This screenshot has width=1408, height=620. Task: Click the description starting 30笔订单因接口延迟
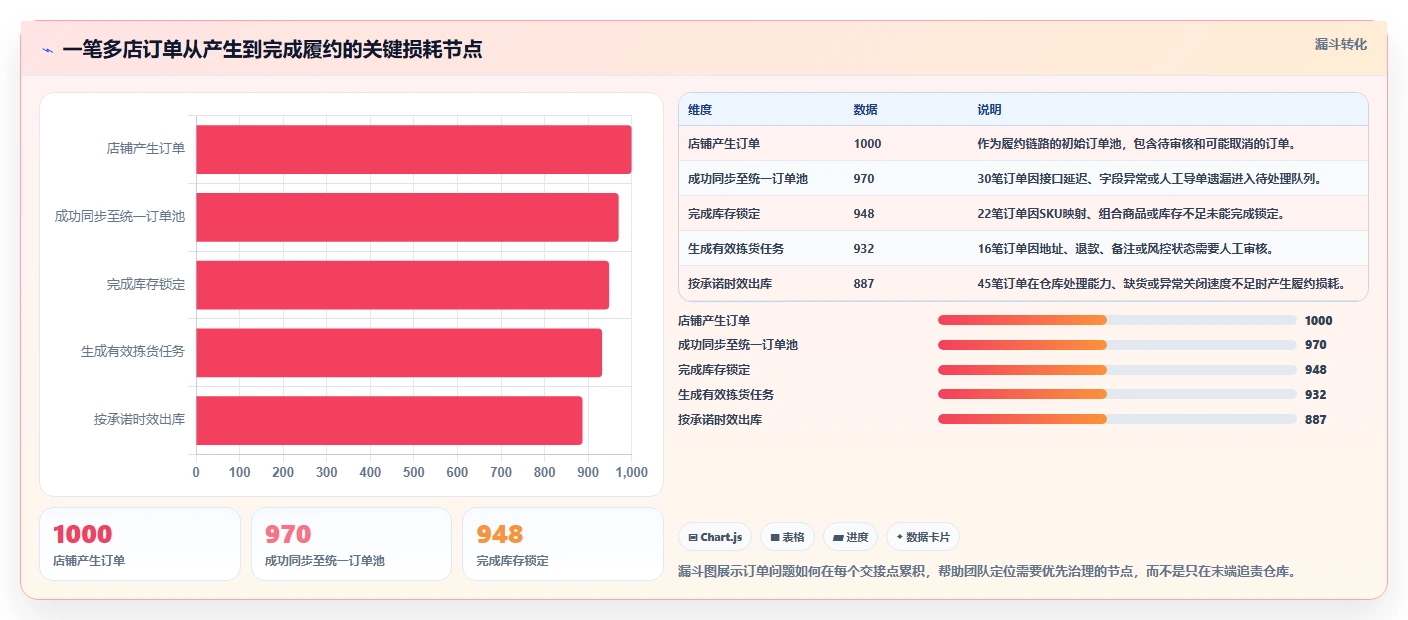click(1151, 179)
